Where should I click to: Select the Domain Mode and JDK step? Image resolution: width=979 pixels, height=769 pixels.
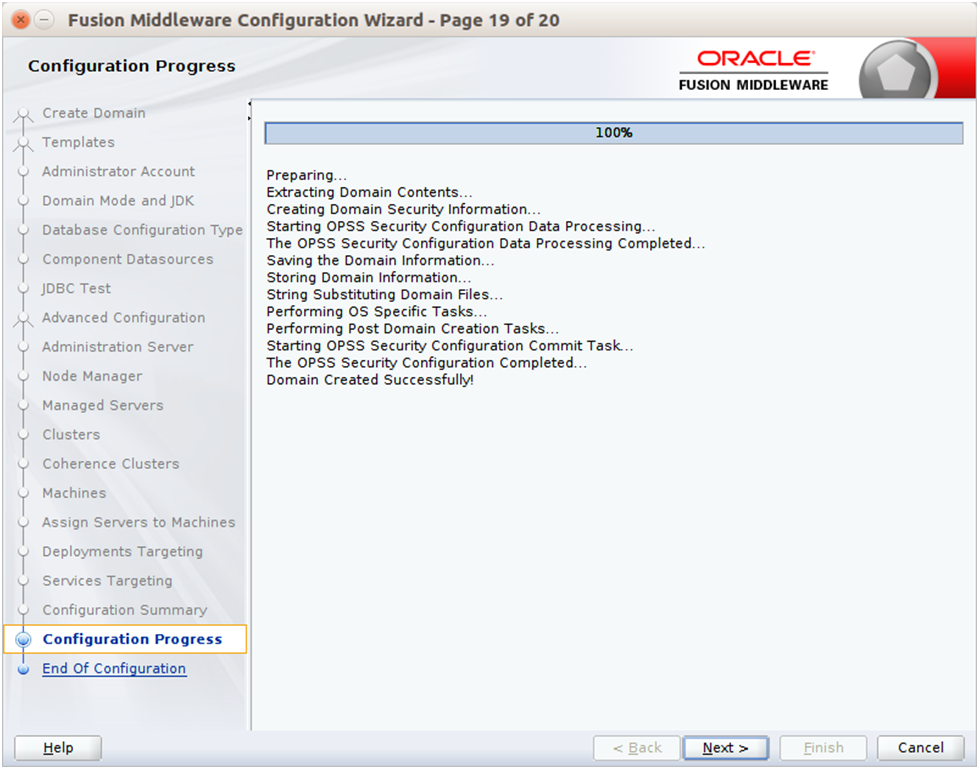click(118, 200)
